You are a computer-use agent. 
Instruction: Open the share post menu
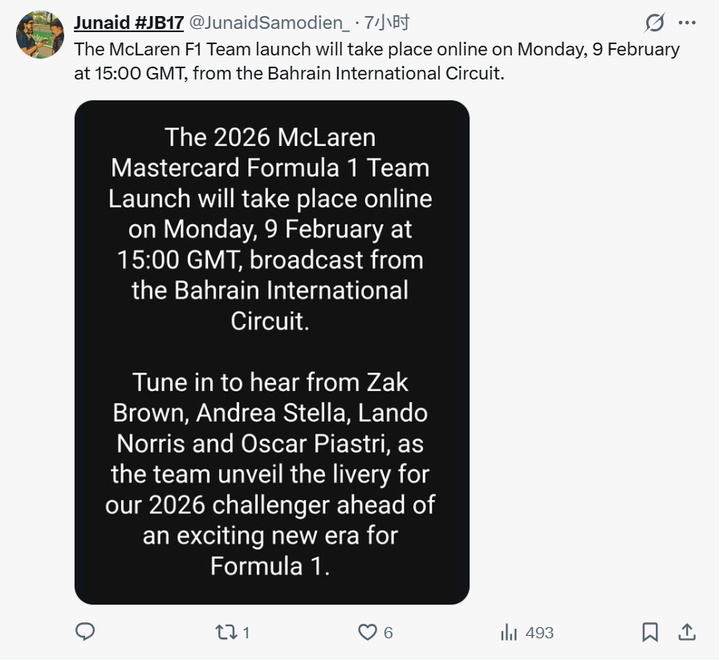tap(687, 632)
